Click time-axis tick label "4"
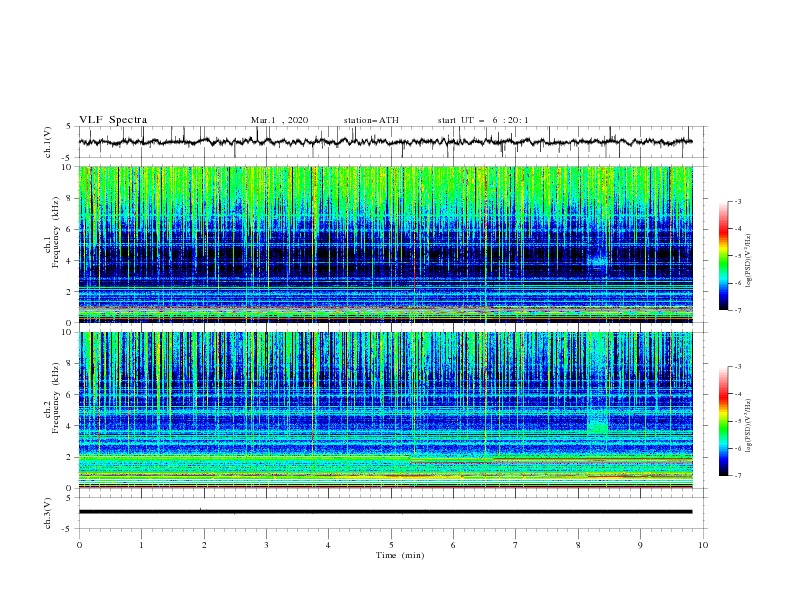This screenshot has width=792, height=612. click(328, 545)
